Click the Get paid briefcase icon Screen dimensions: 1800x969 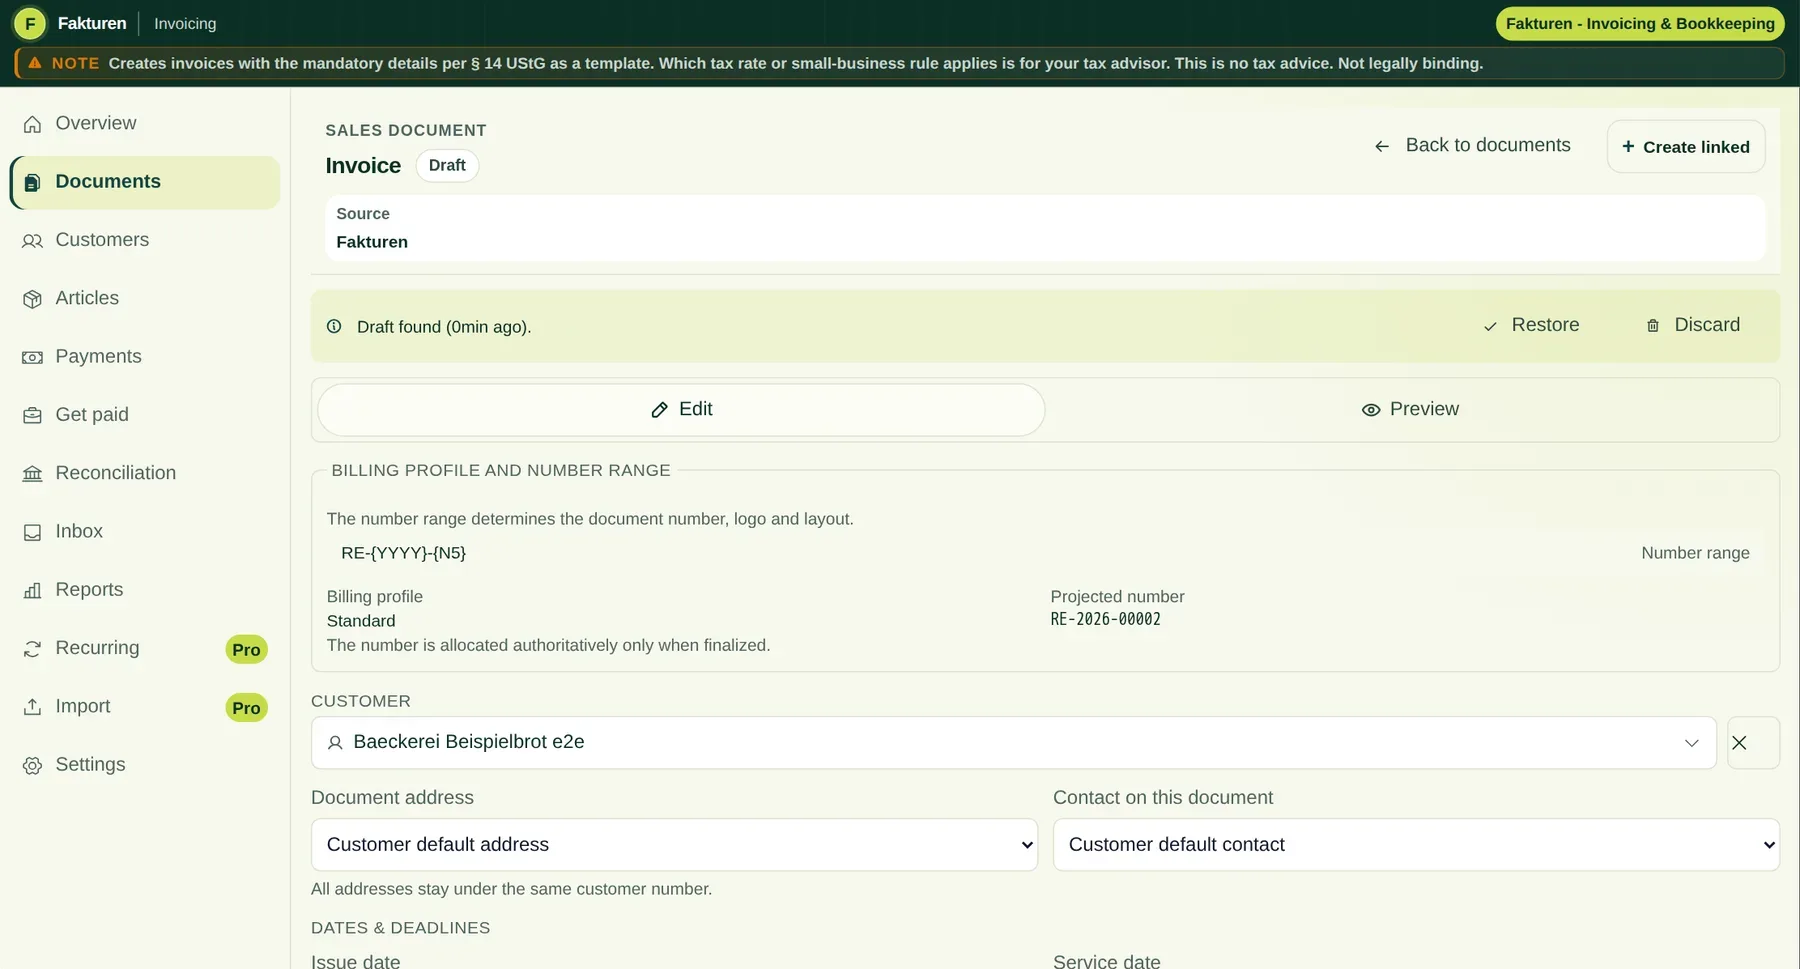click(32, 415)
